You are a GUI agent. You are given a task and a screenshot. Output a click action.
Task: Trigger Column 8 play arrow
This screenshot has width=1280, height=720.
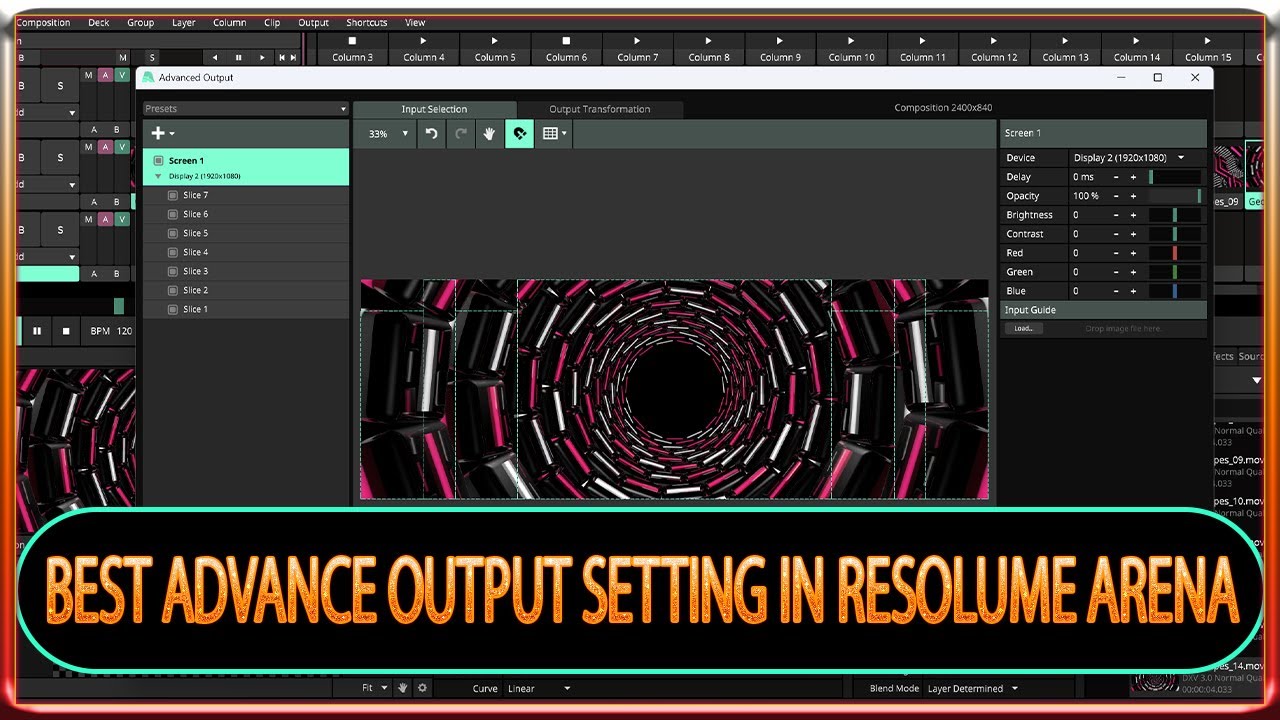[708, 41]
